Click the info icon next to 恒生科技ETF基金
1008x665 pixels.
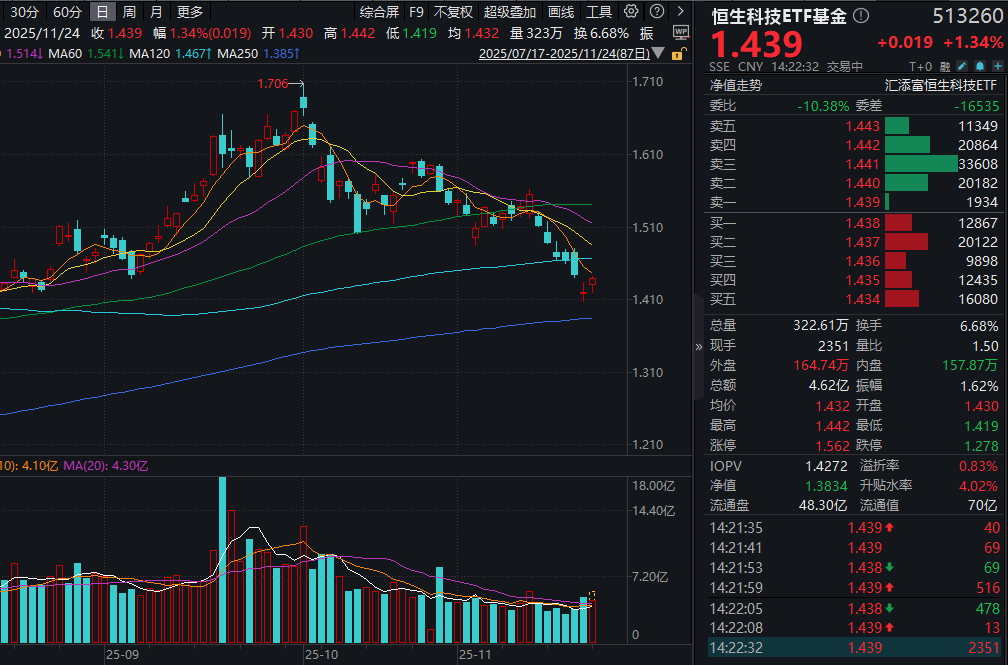[x=861, y=15]
